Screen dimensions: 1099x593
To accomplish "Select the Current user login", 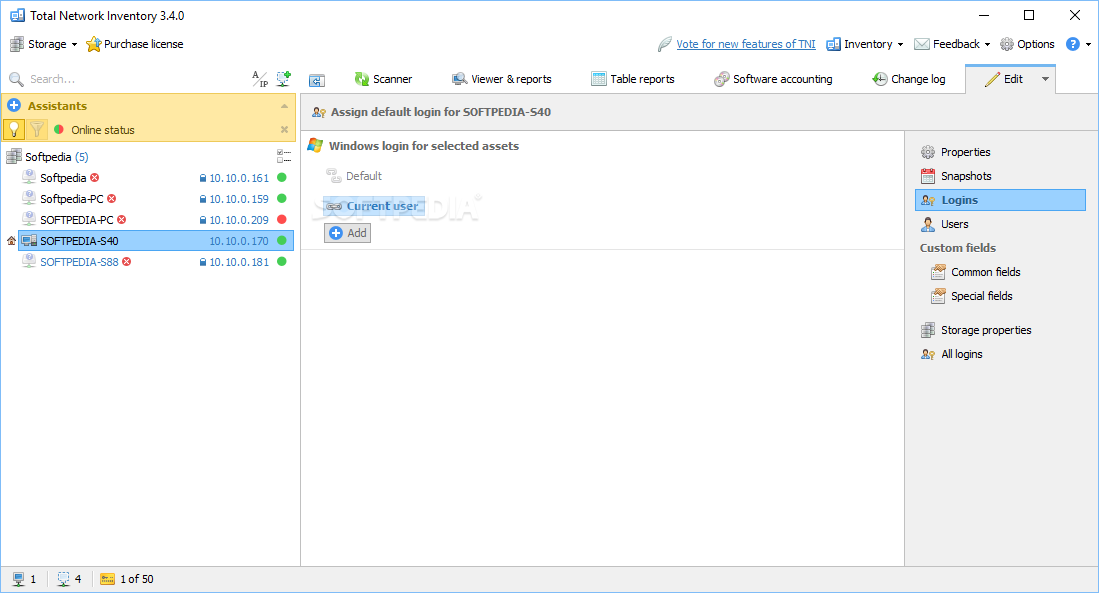I will pos(374,206).
